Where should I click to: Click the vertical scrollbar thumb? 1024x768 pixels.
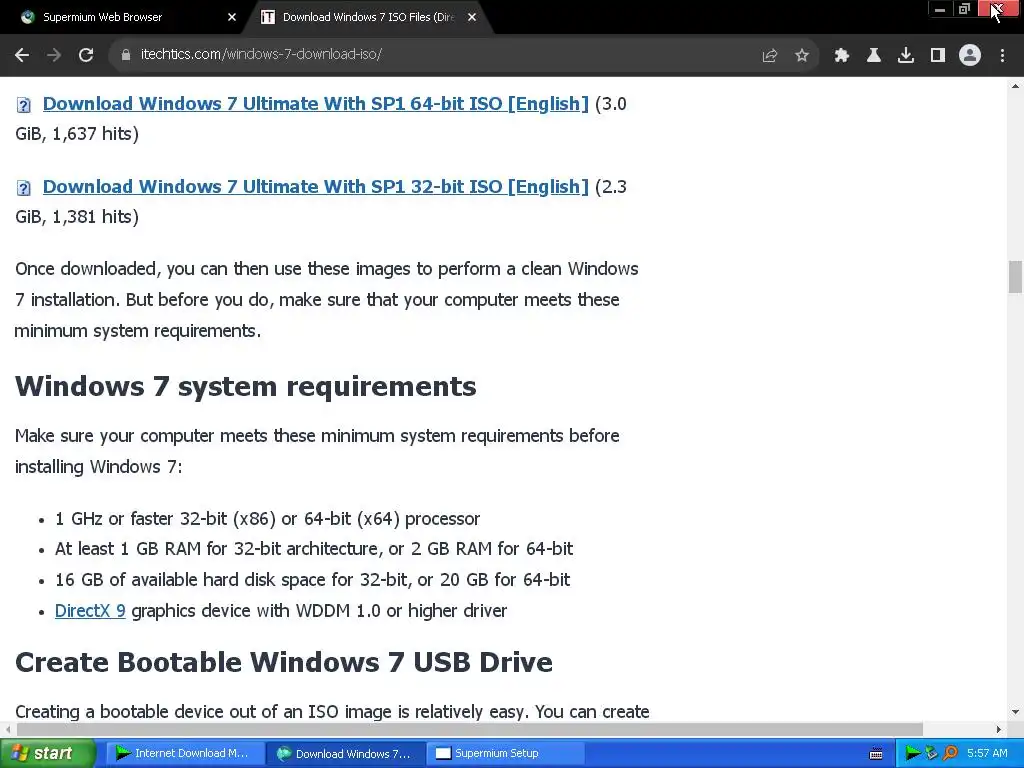(x=1015, y=277)
